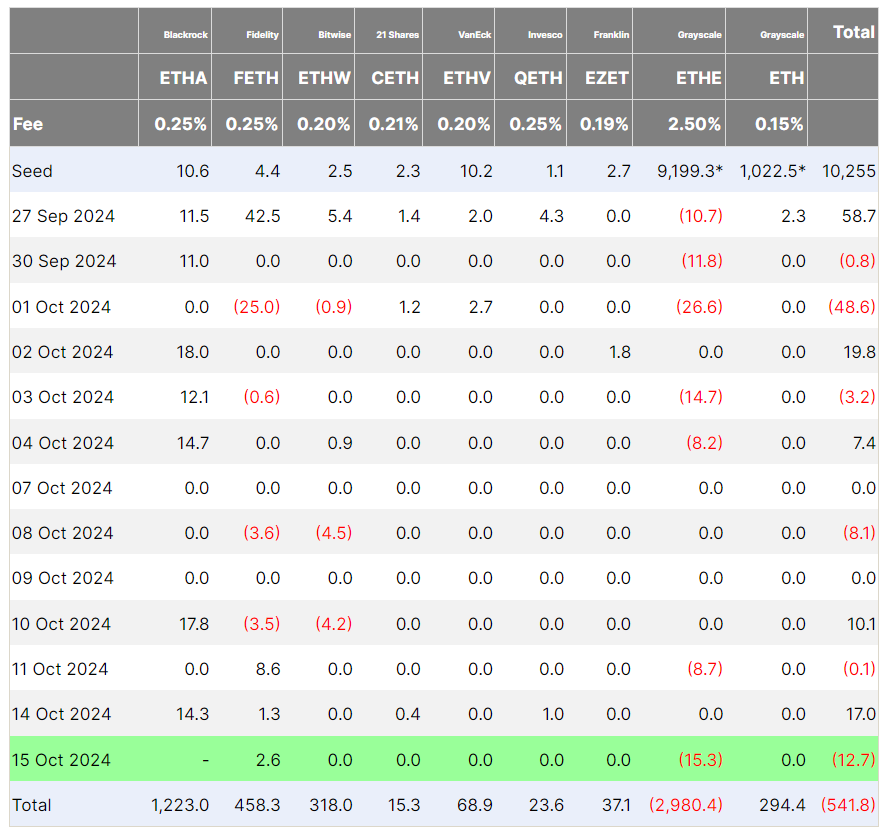Click the (14.7) ETHE outflow value

click(701, 396)
